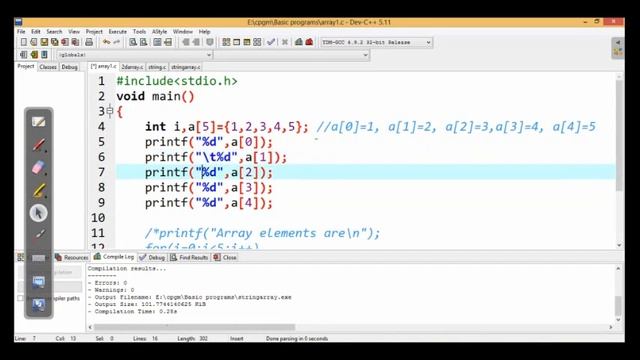Select the array1.c file tab
The image size is (640, 360).
tap(103, 67)
